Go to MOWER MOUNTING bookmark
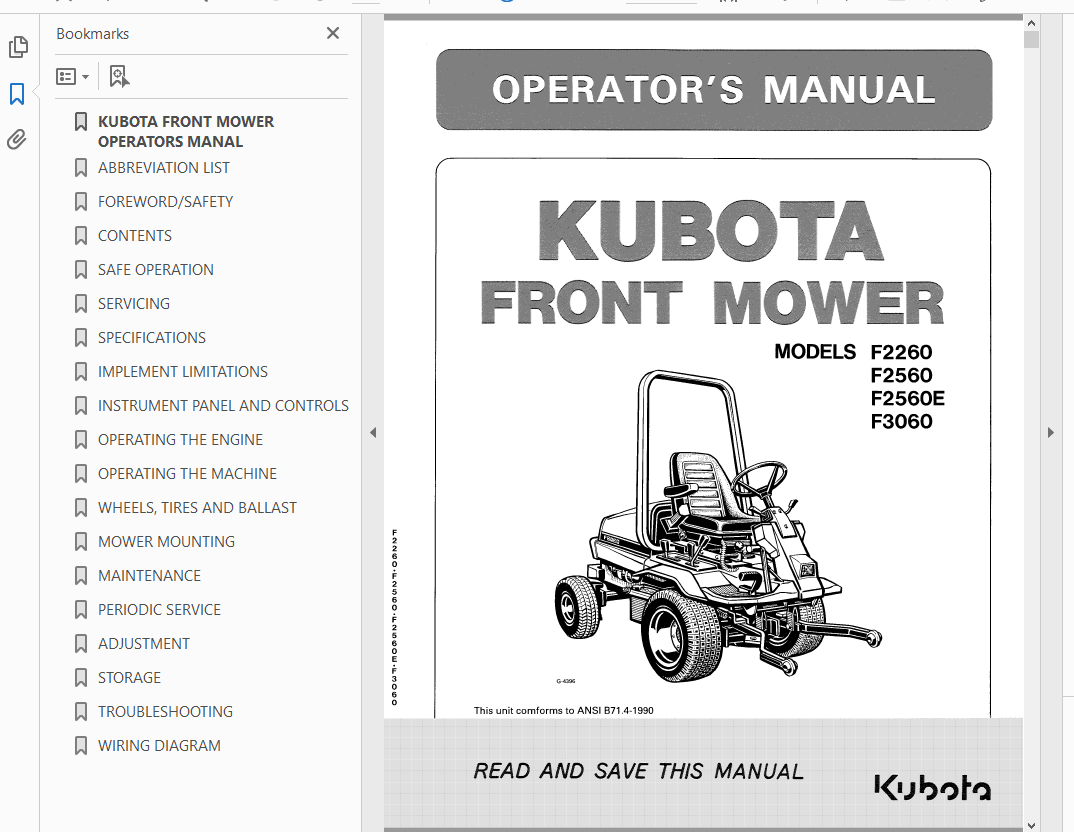 tap(166, 542)
